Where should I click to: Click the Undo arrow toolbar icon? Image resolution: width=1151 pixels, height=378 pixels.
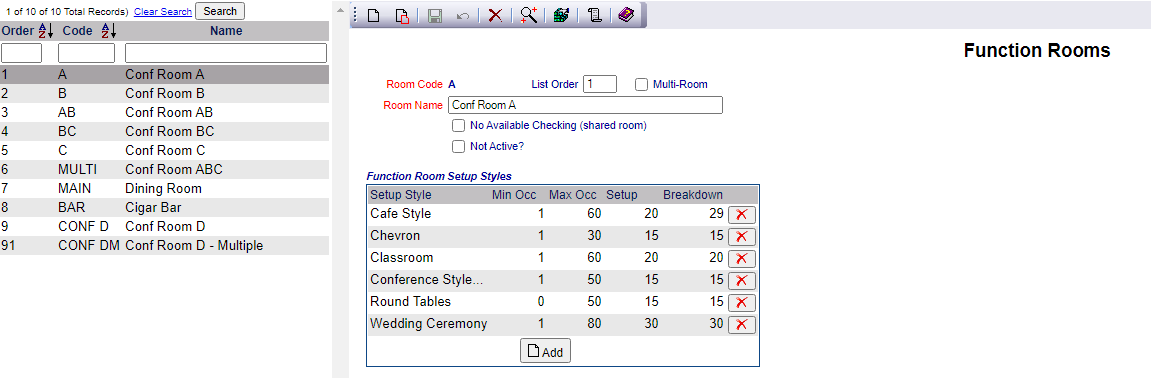click(462, 15)
